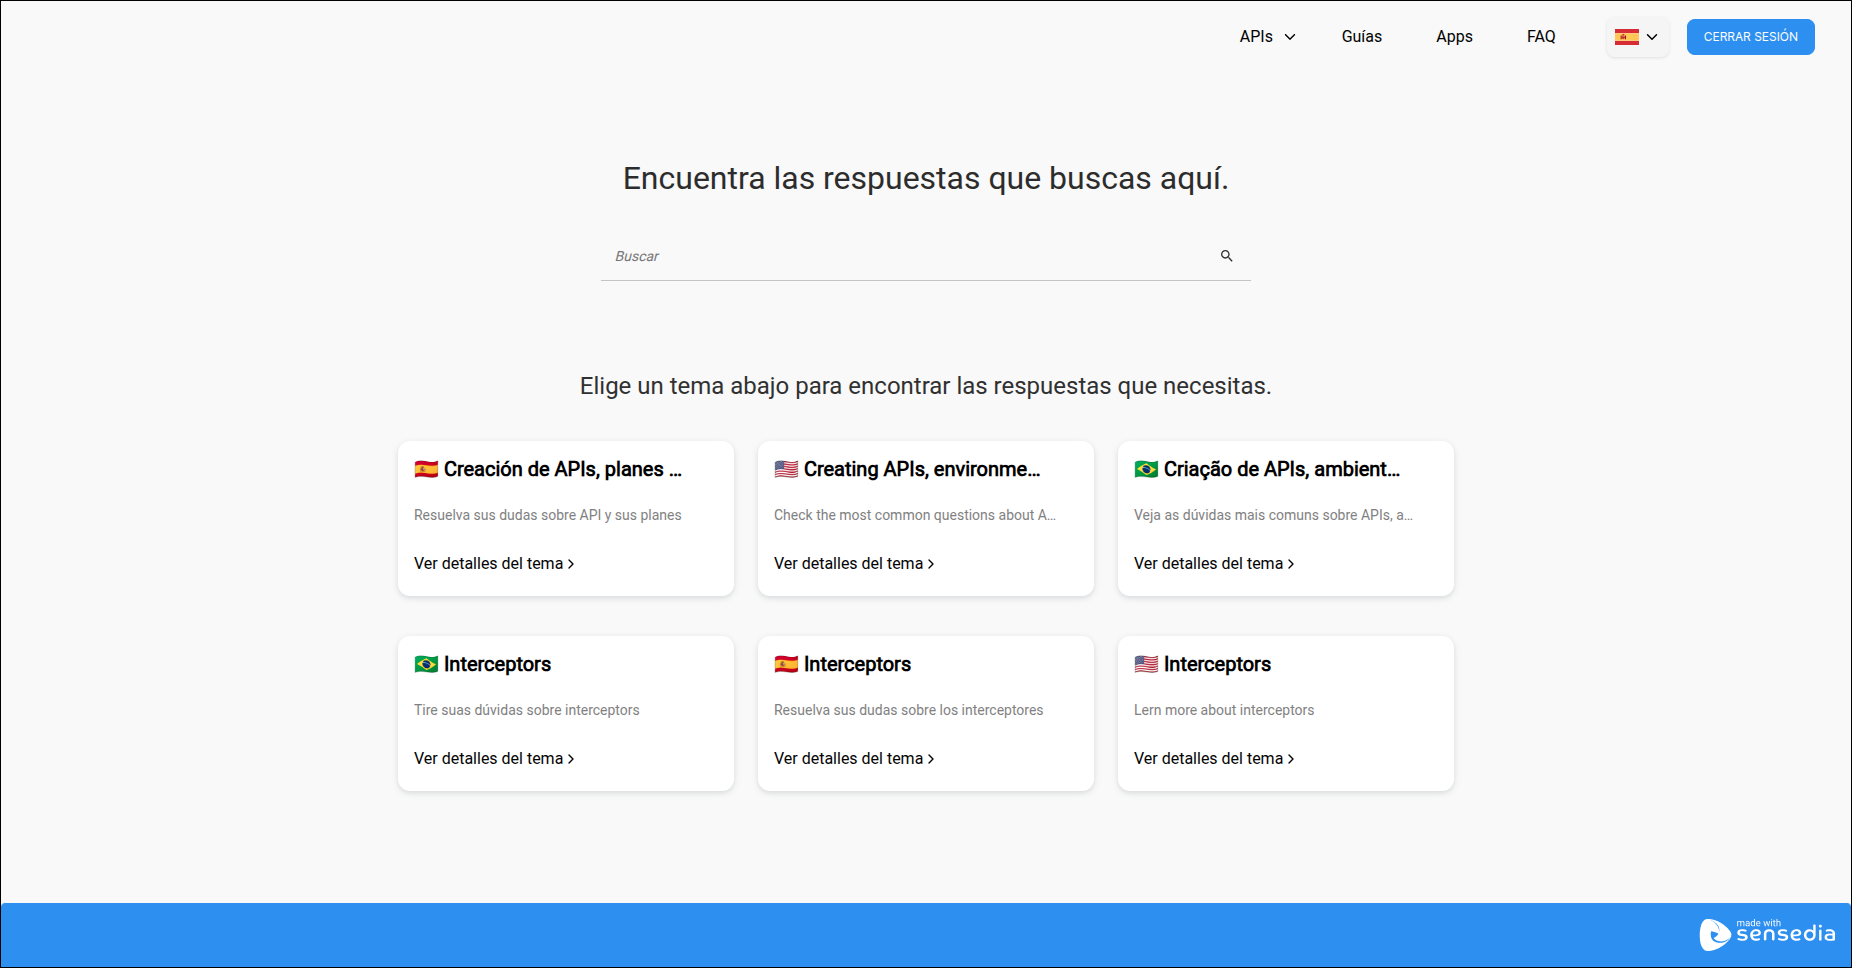Click the 'Elige un tema abajo' subtitle text
Image resolution: width=1852 pixels, height=968 pixels.
926,386
